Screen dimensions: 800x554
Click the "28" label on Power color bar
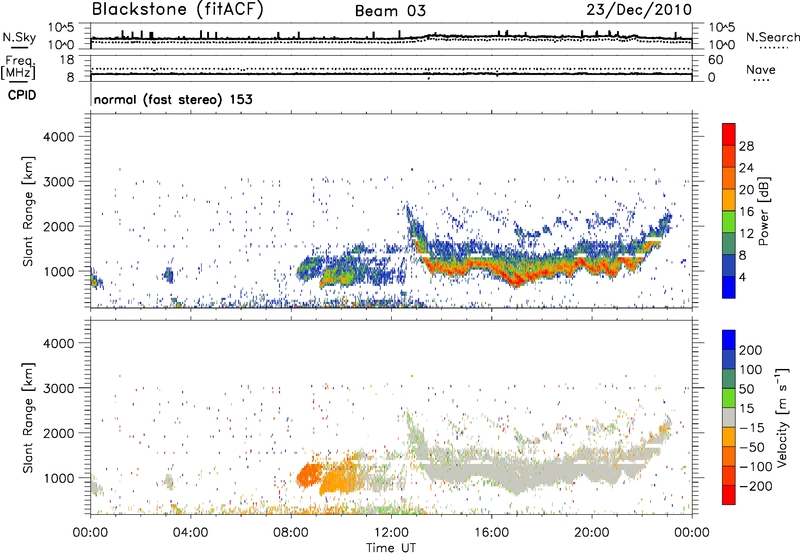click(x=746, y=146)
